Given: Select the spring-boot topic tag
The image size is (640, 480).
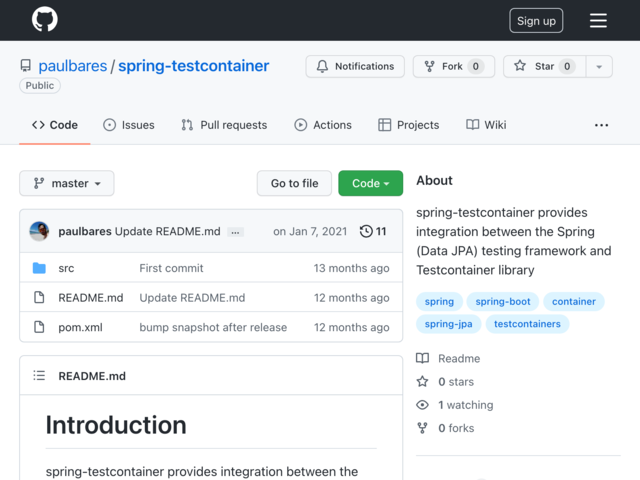Looking at the screenshot, I should coord(503,301).
